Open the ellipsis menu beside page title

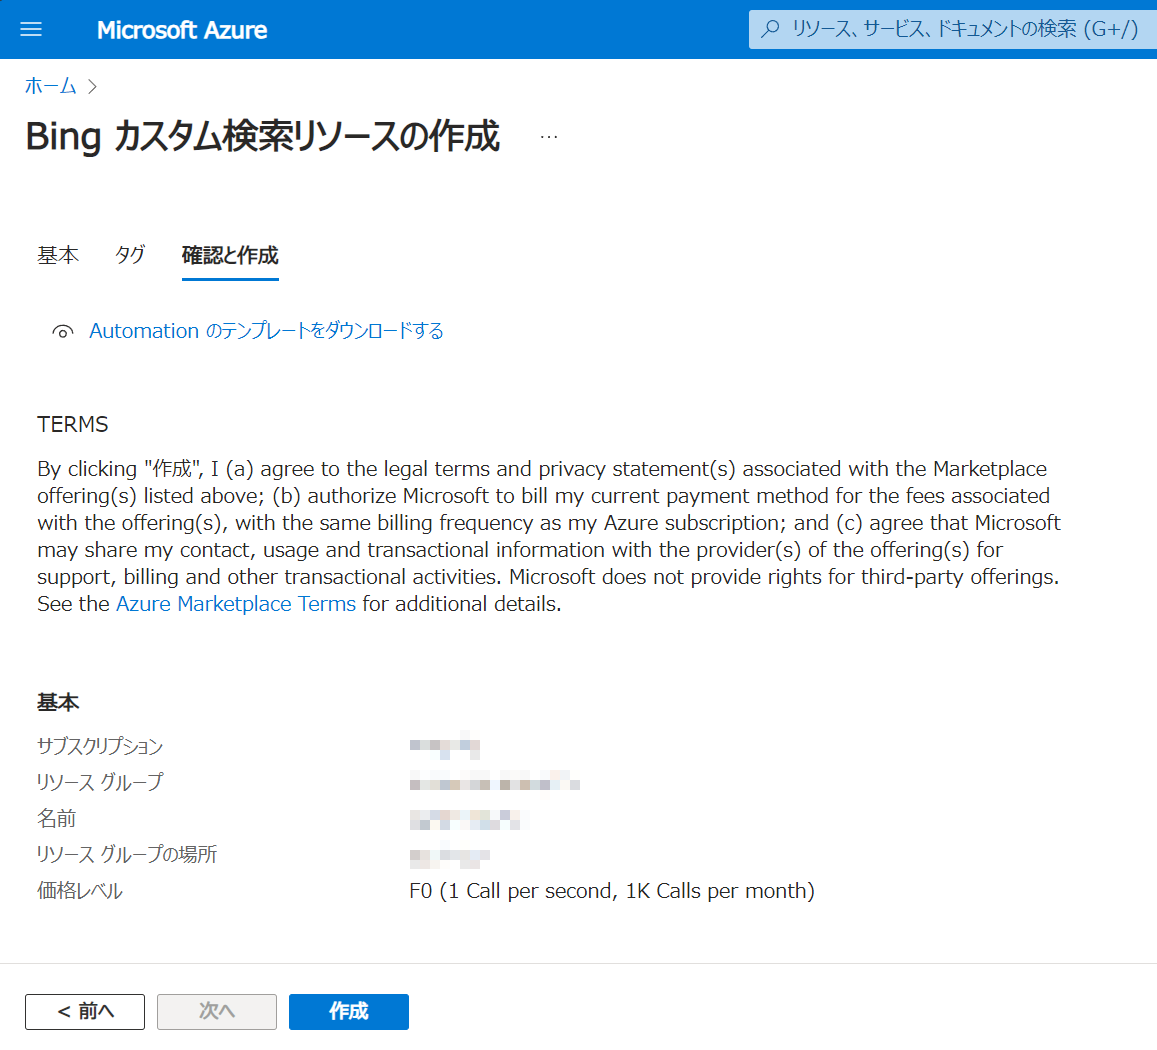tap(548, 137)
